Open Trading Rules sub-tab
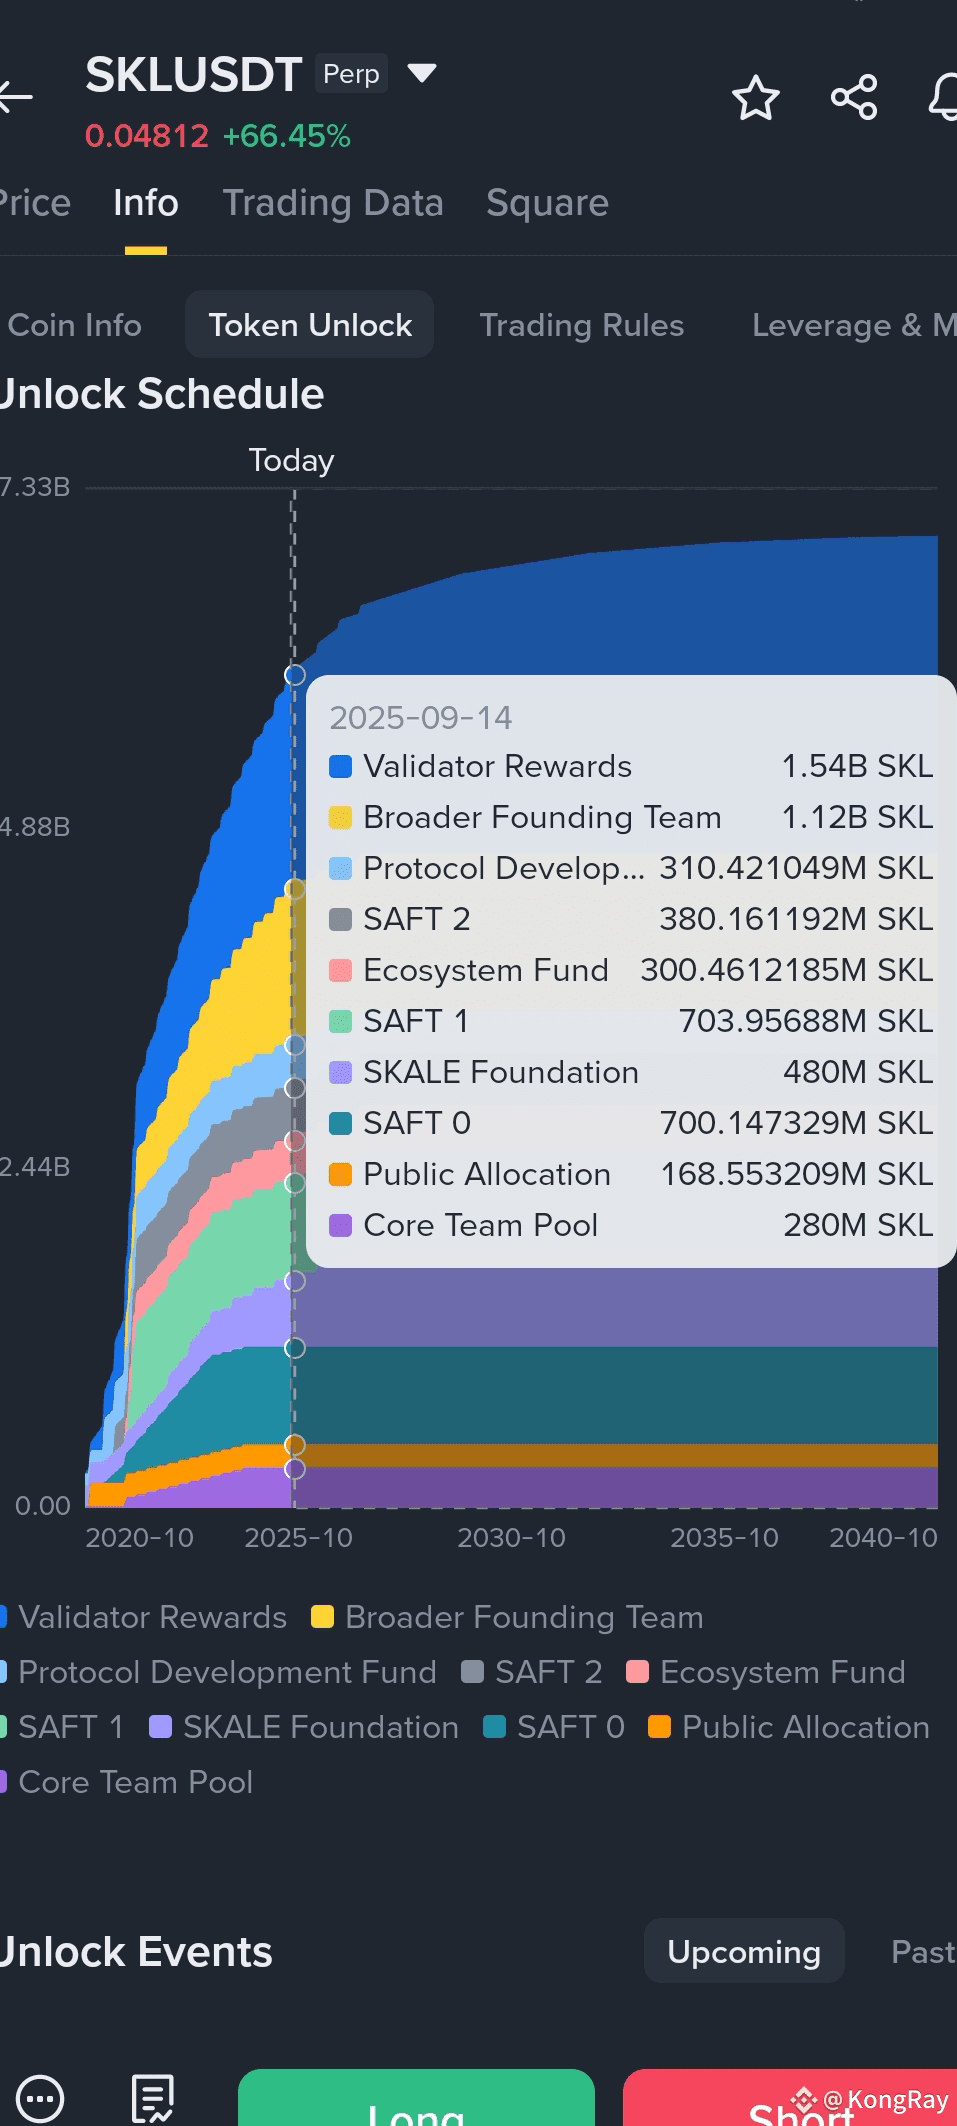Viewport: 957px width, 2126px height. [582, 325]
